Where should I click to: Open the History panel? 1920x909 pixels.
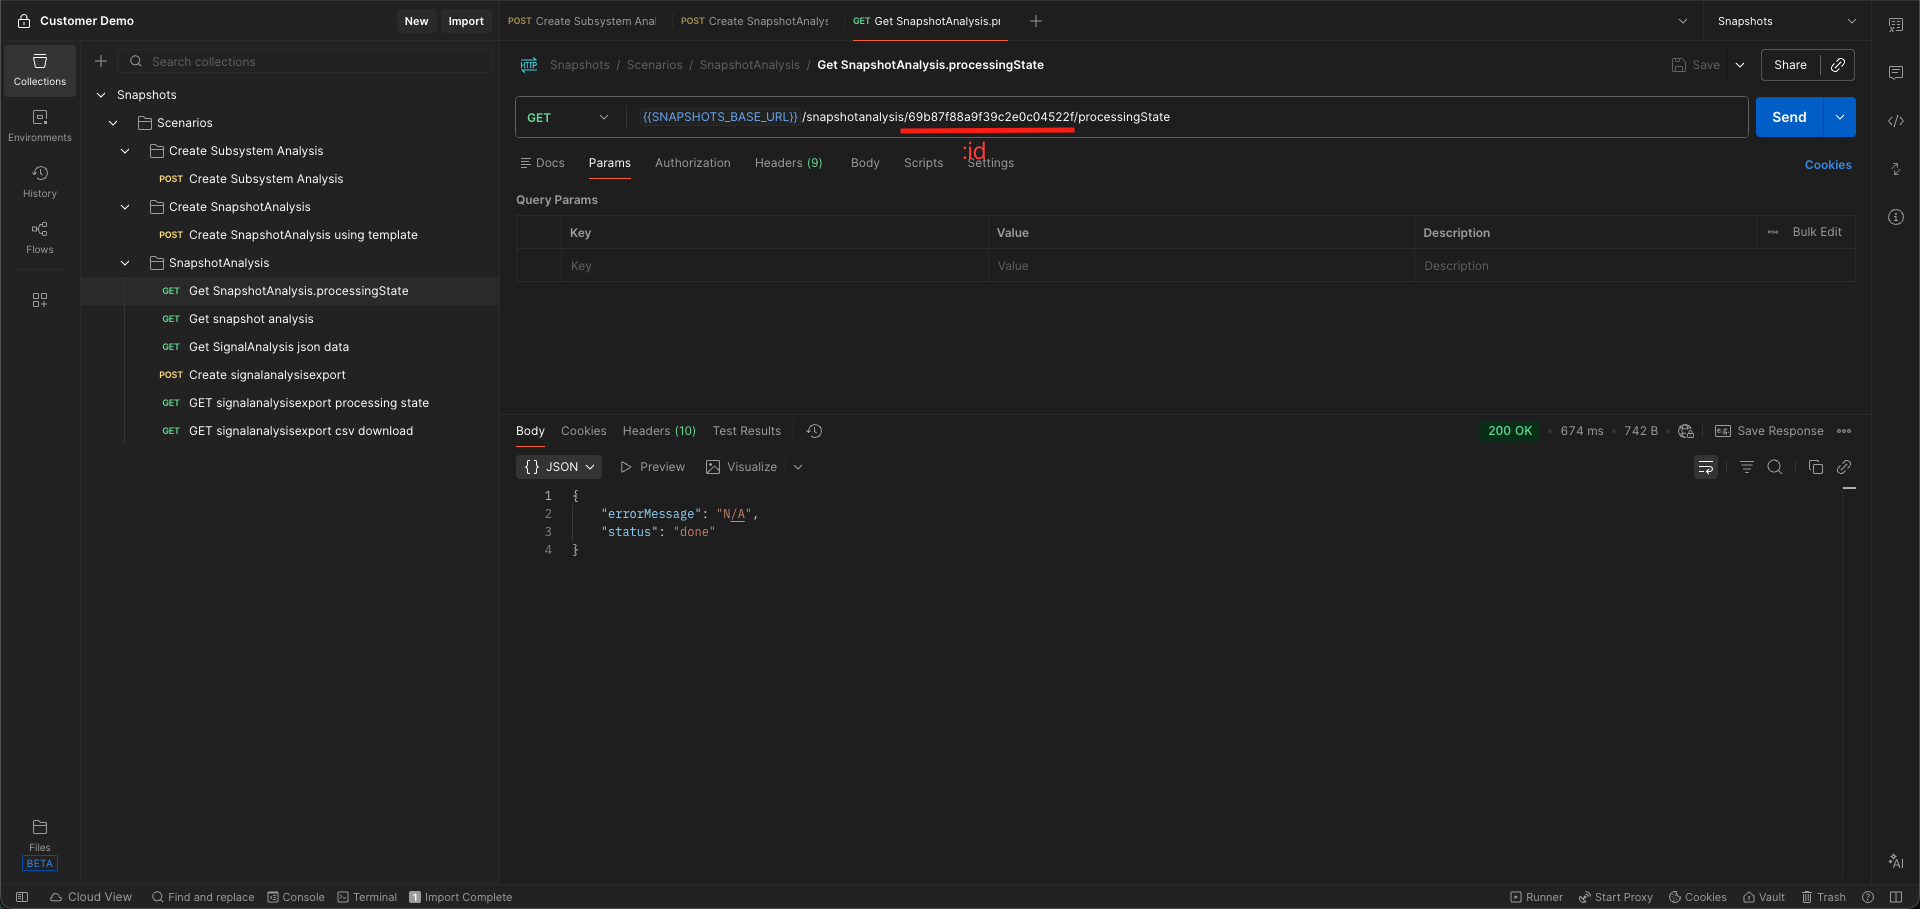click(39, 181)
